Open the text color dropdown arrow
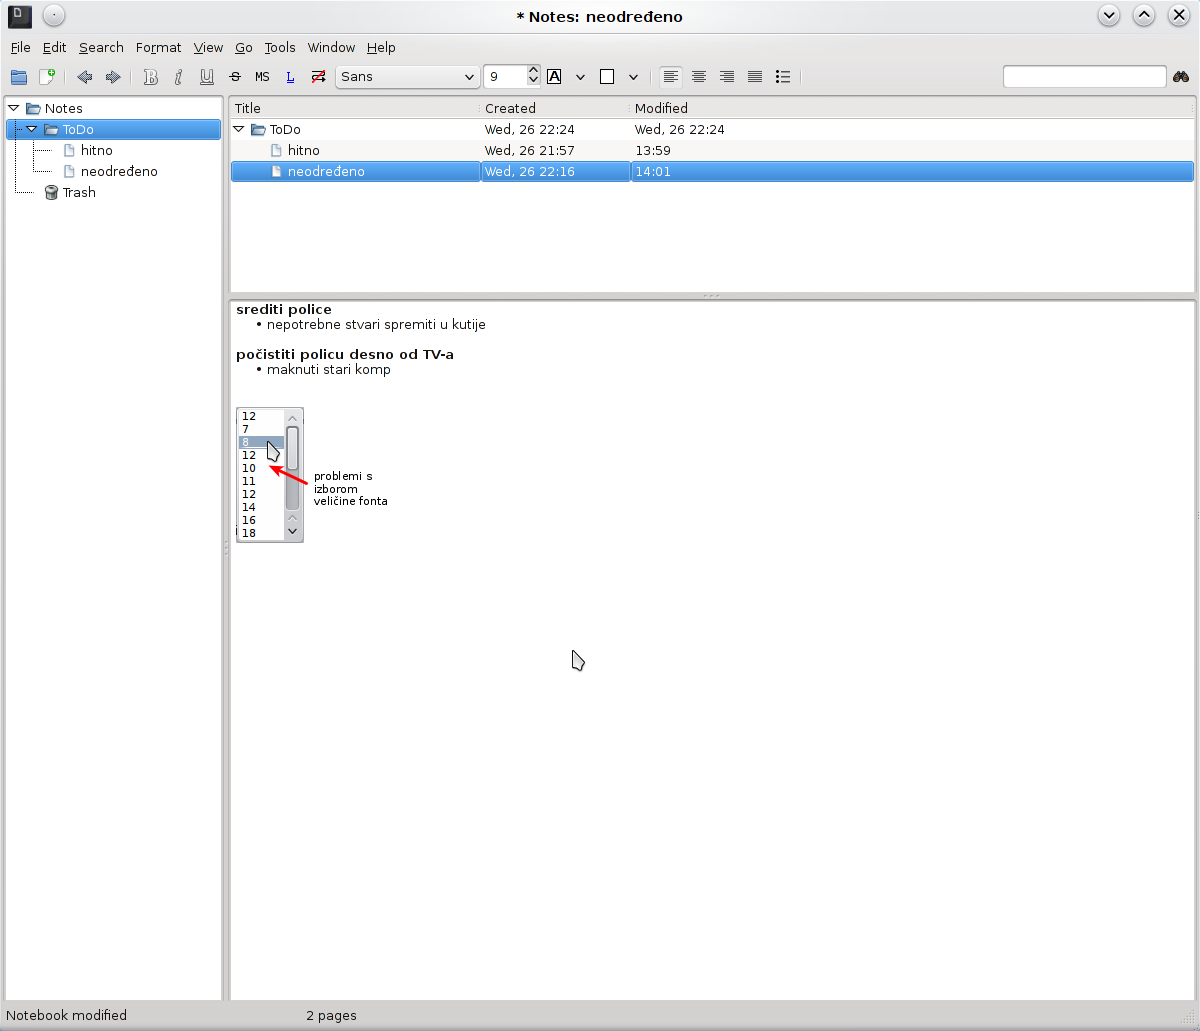 580,77
